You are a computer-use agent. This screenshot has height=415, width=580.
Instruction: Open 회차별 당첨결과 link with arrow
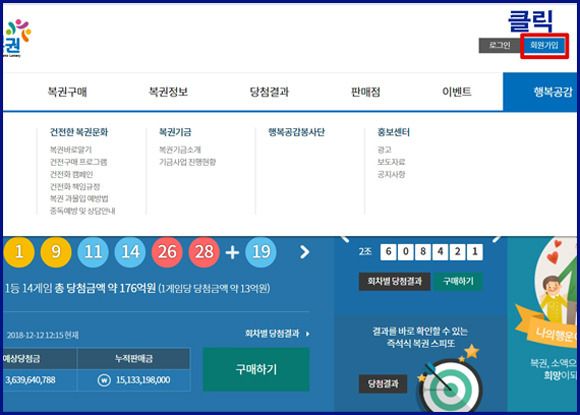click(x=277, y=334)
